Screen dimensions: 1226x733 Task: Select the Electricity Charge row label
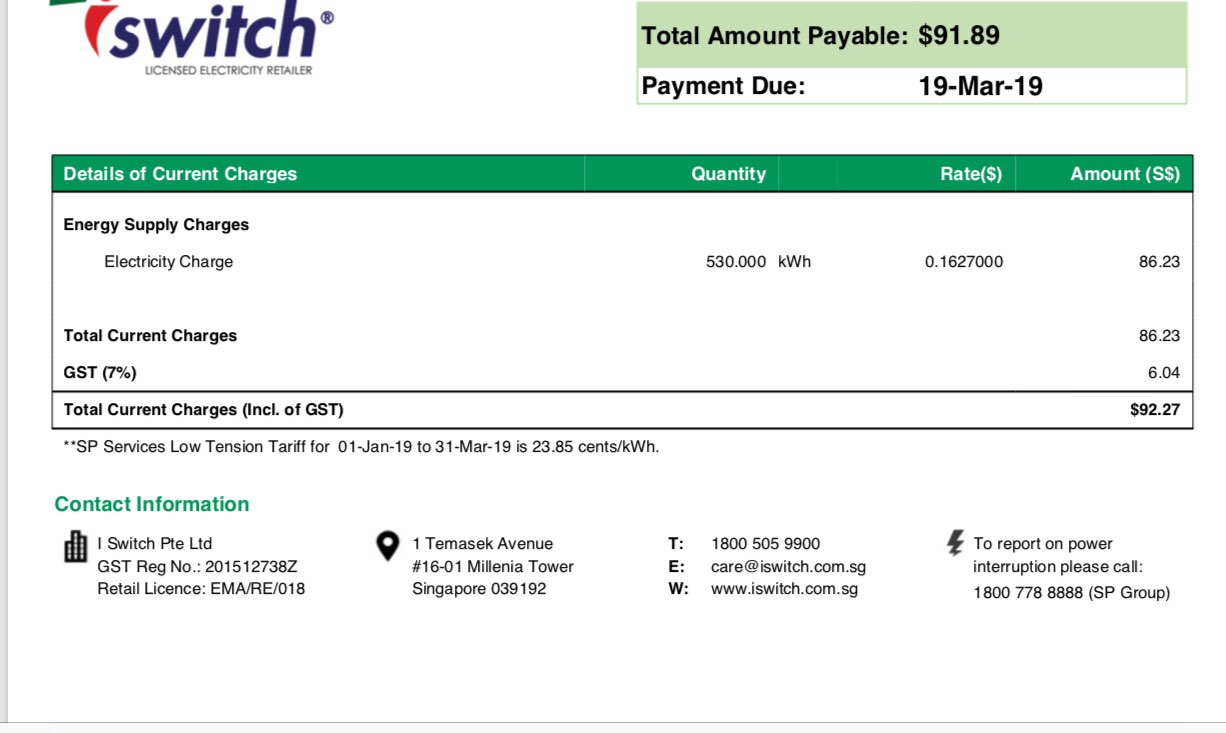168,262
